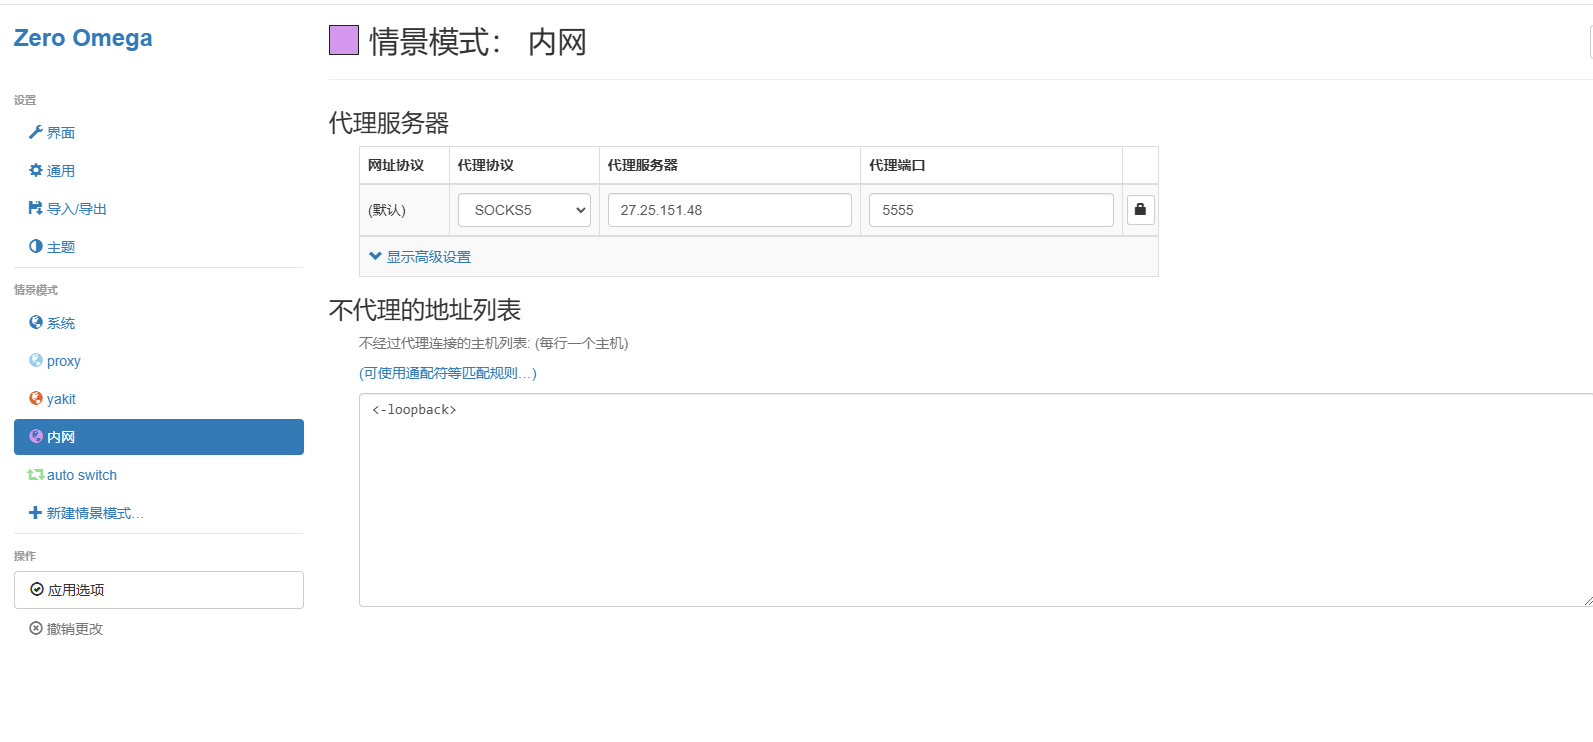Click the switch arrows icon beside auto switch
This screenshot has height=742, width=1593.
pos(36,474)
